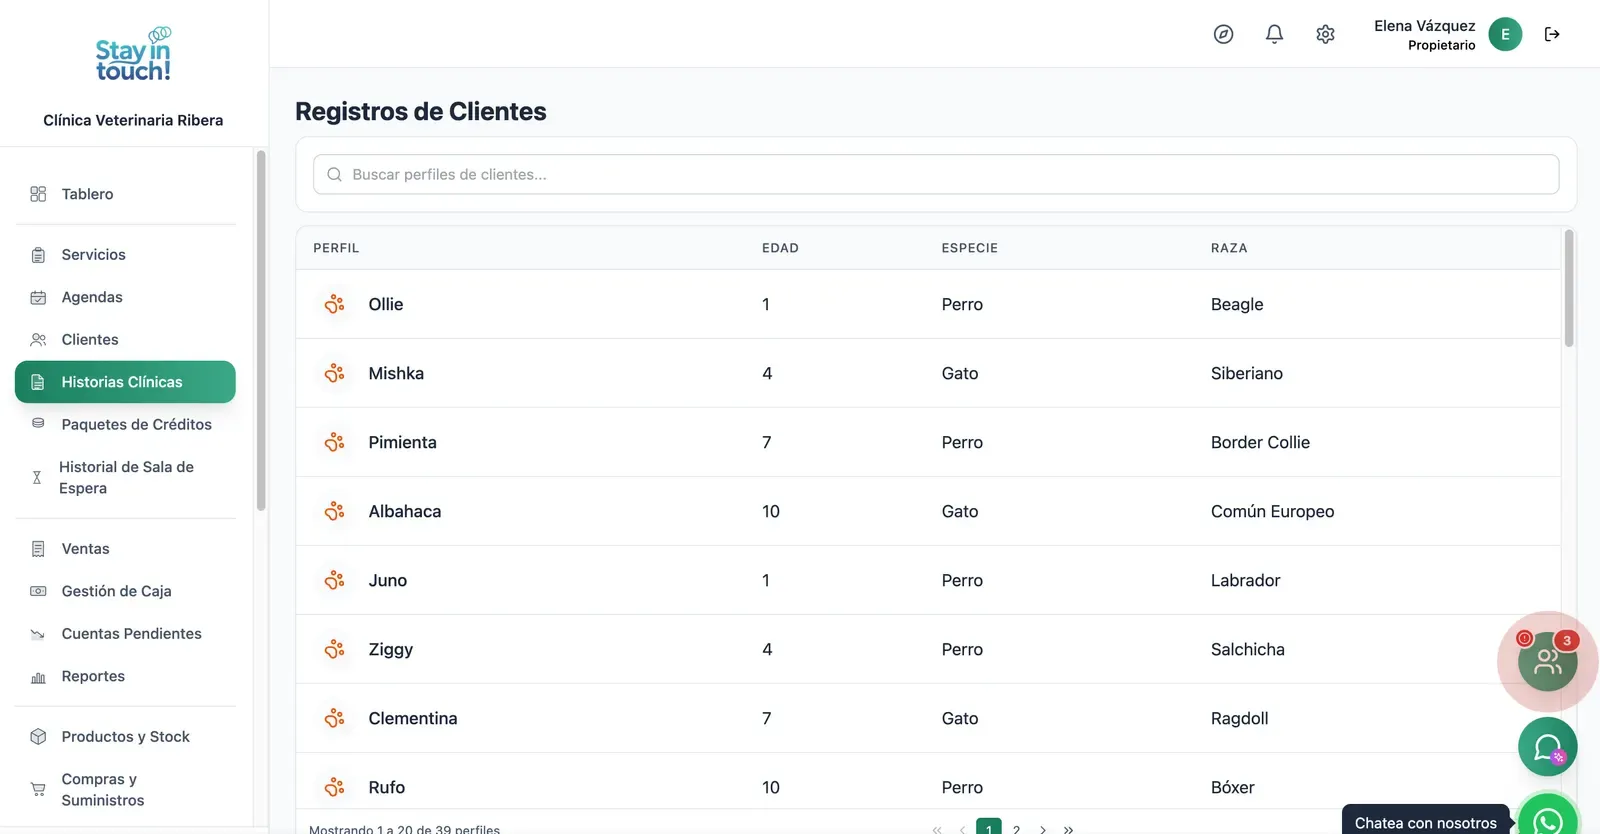Open the compass explore icon

click(1223, 34)
